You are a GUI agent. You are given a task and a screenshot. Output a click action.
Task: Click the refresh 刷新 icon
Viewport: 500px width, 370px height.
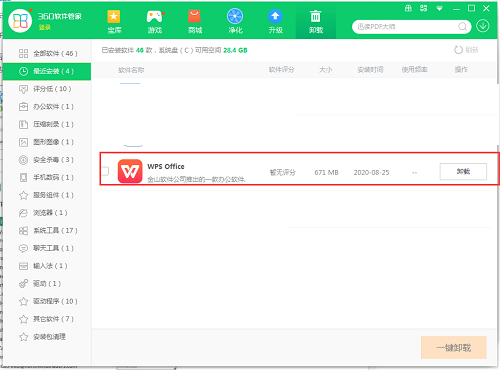pos(459,50)
